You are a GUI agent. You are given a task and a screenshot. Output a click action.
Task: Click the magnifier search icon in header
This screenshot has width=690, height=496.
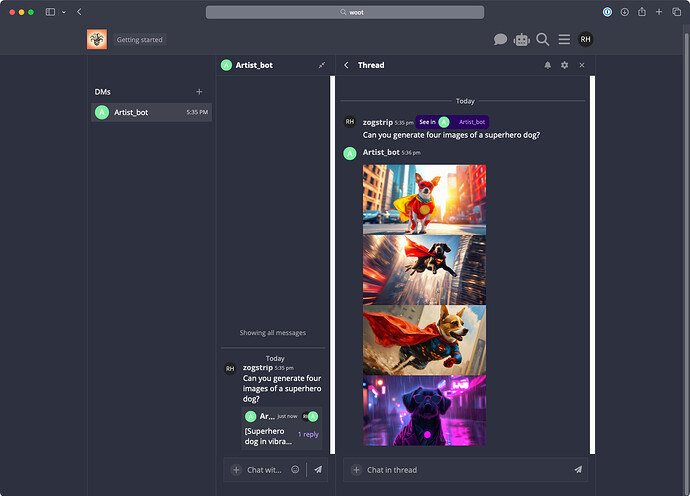pos(543,40)
